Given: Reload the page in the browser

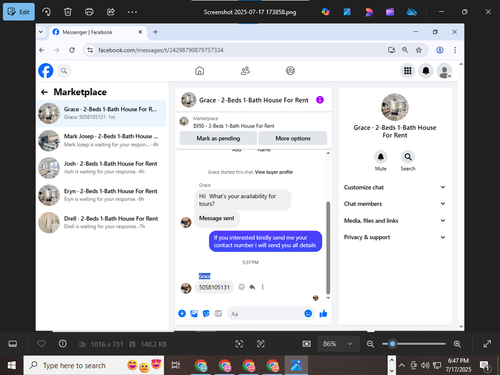Looking at the screenshot, I should [72, 50].
